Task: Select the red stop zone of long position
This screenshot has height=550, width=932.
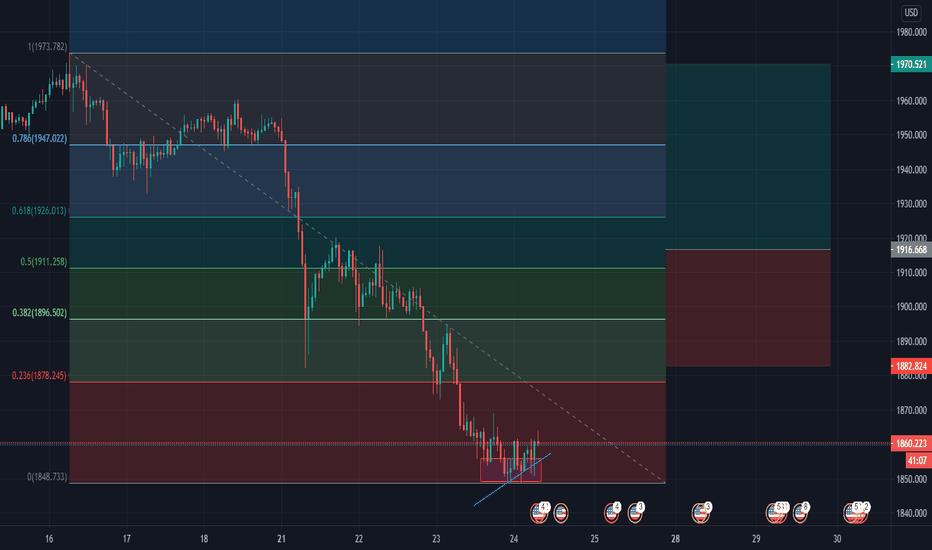Action: point(748,307)
